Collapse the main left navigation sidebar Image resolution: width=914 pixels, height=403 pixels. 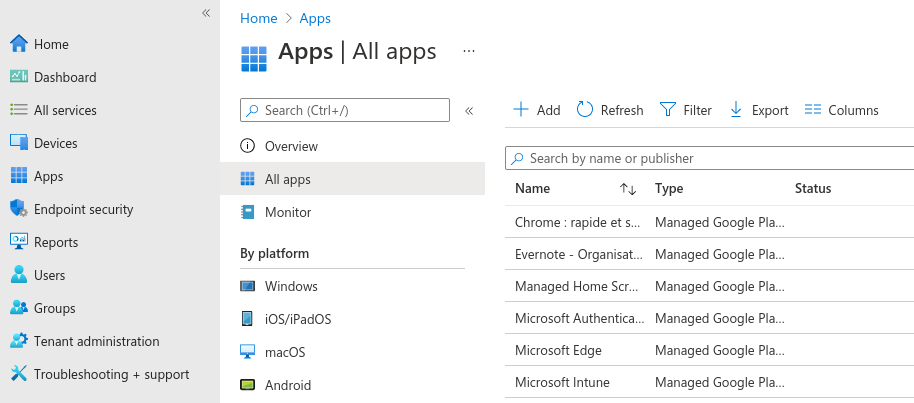(x=206, y=13)
